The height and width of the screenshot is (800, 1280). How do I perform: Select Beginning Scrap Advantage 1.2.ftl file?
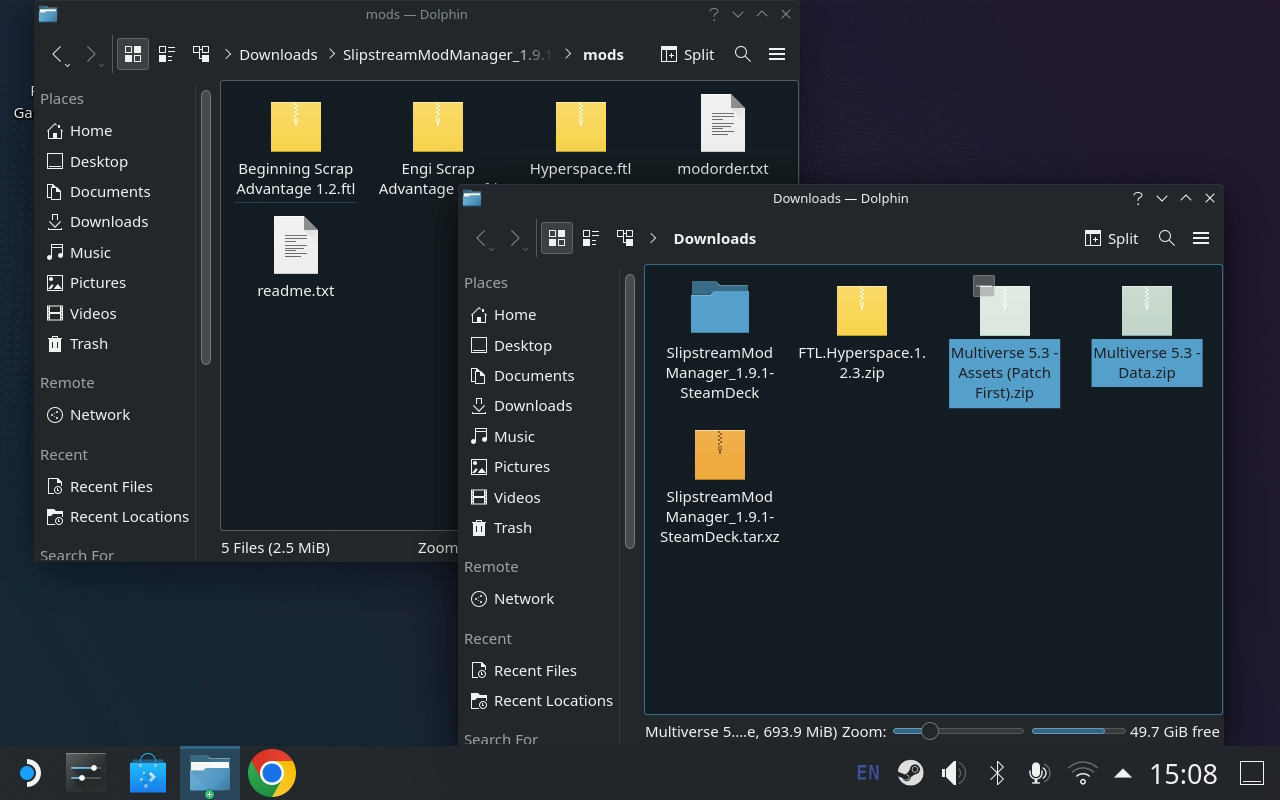coord(296,149)
